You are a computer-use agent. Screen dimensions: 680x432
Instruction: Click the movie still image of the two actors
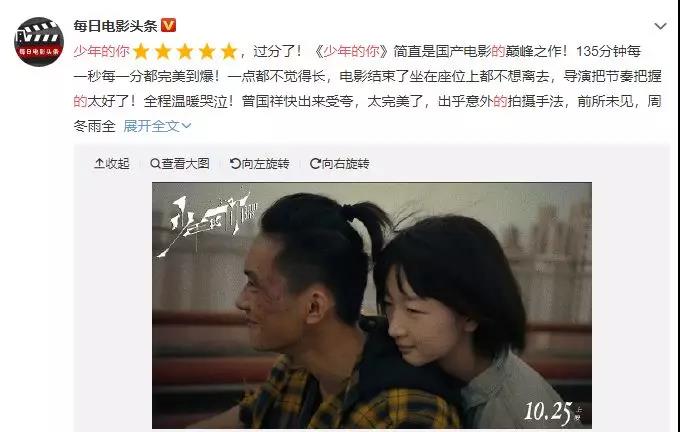click(x=372, y=305)
